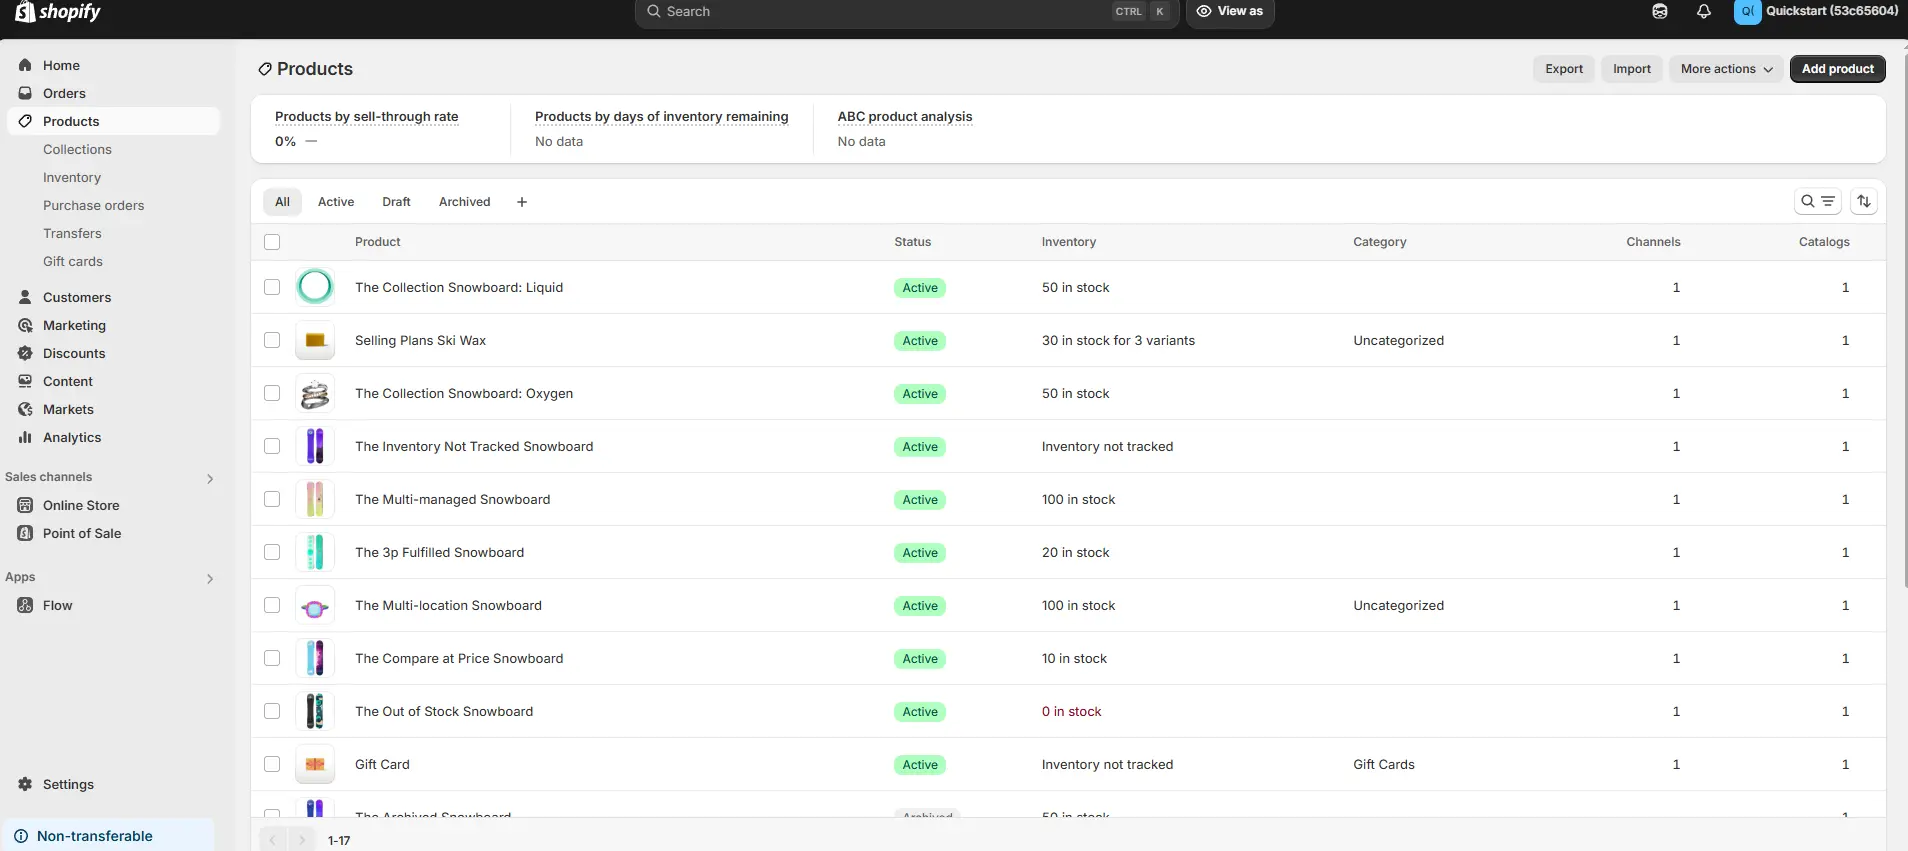Screen dimensions: 1908x851
Task: Click the Customers sidebar icon
Action: pos(25,297)
